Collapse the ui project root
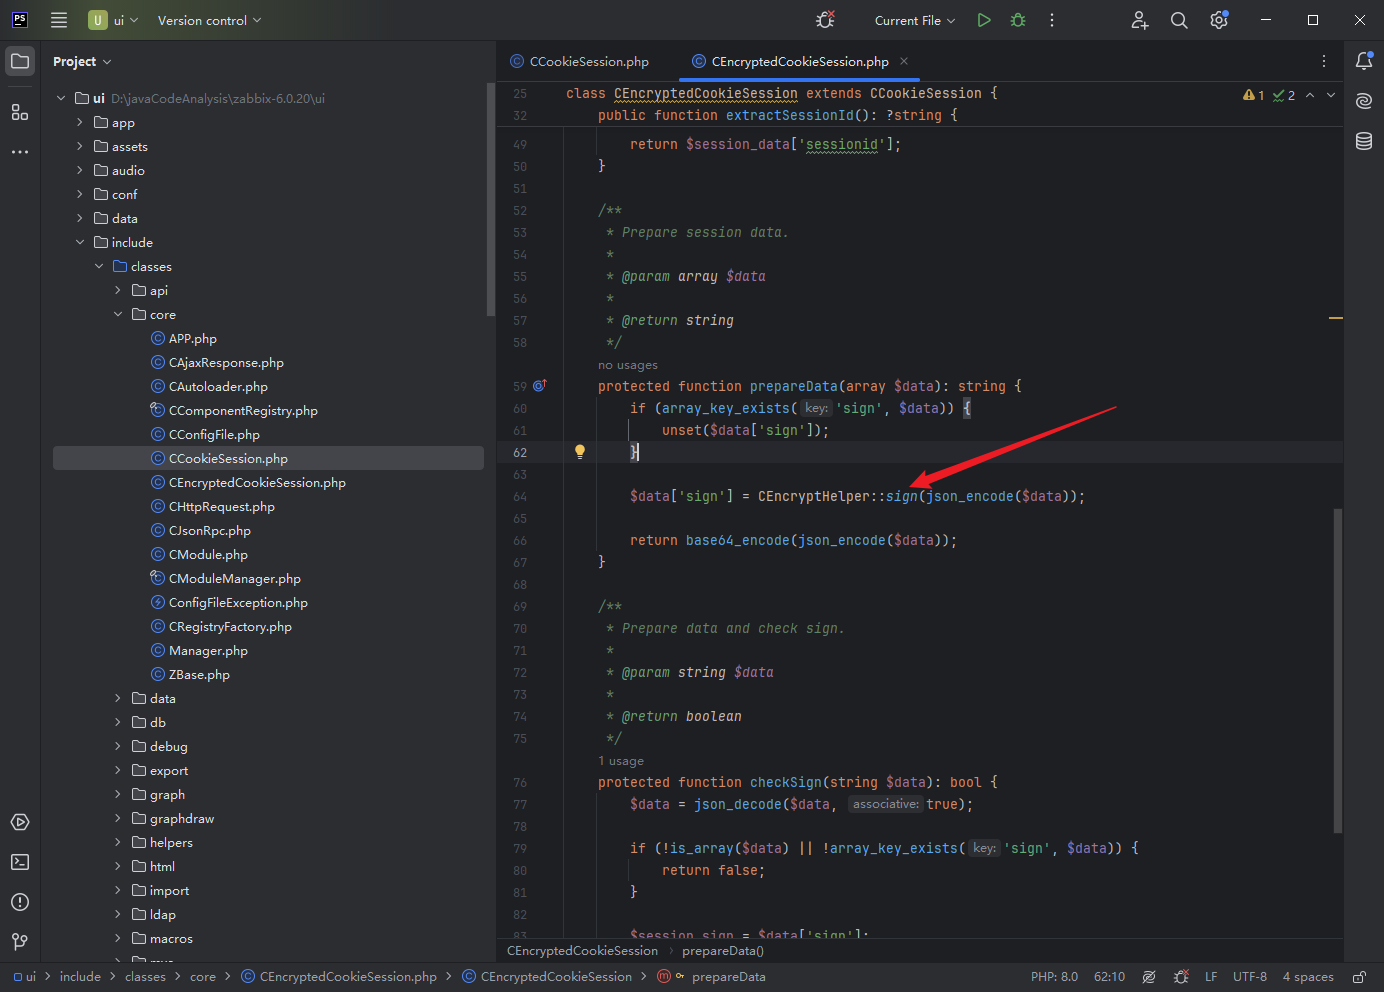Viewport: 1384px width, 992px height. [x=61, y=98]
